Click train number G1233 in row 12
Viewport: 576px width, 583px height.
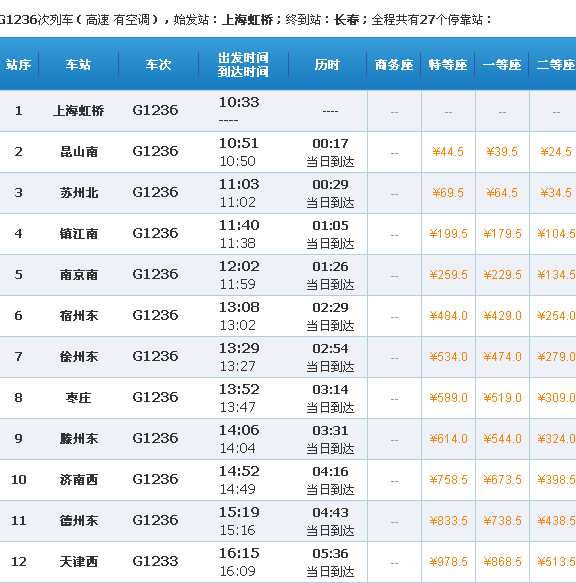[x=155, y=561]
